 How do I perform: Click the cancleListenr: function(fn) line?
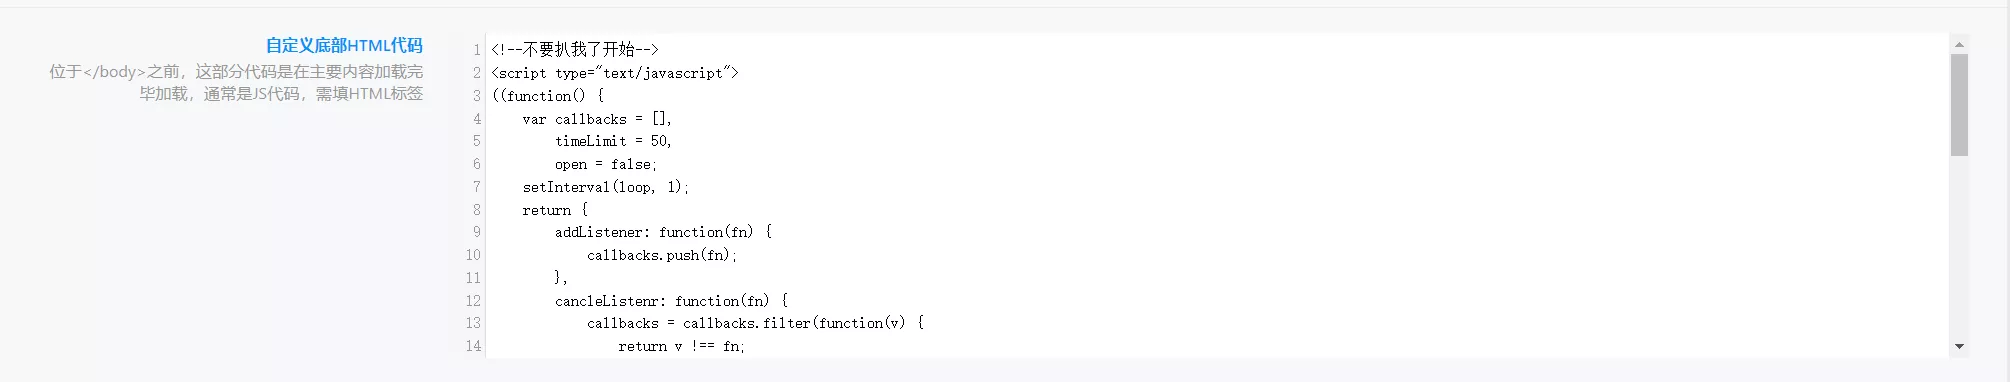pyautogui.click(x=672, y=301)
